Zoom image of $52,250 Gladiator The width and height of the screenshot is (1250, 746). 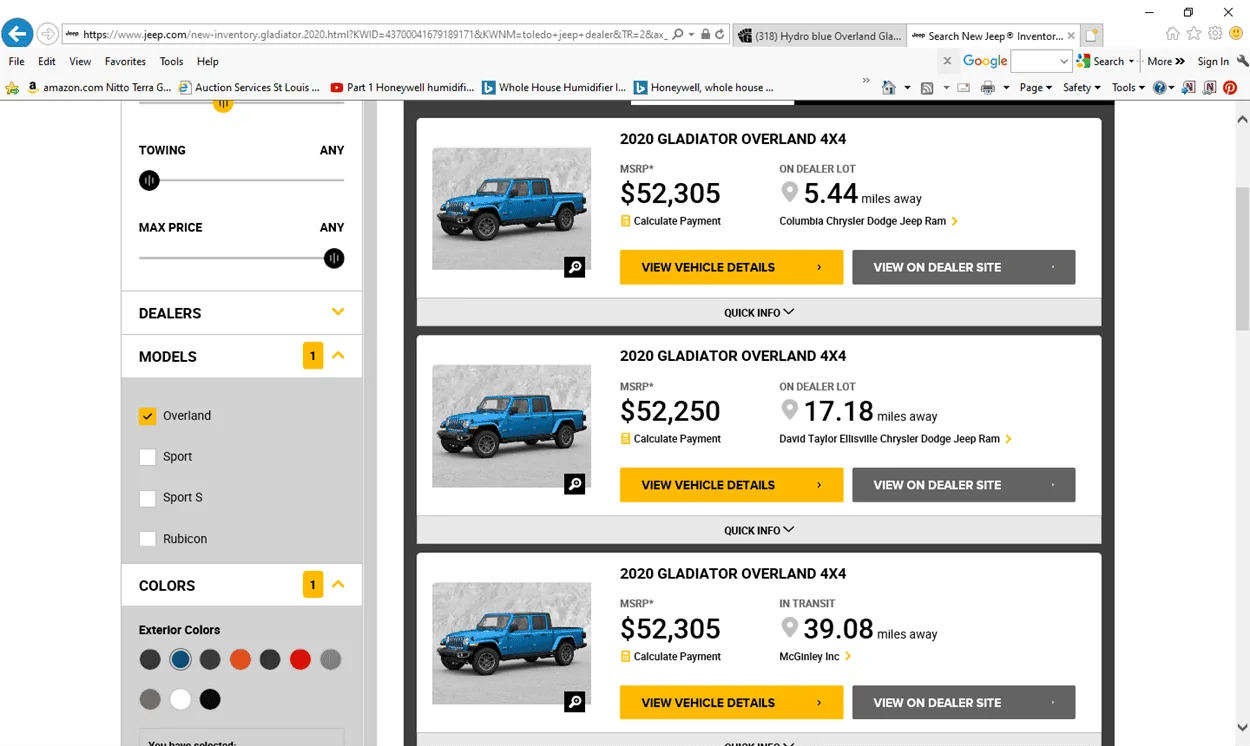(574, 485)
